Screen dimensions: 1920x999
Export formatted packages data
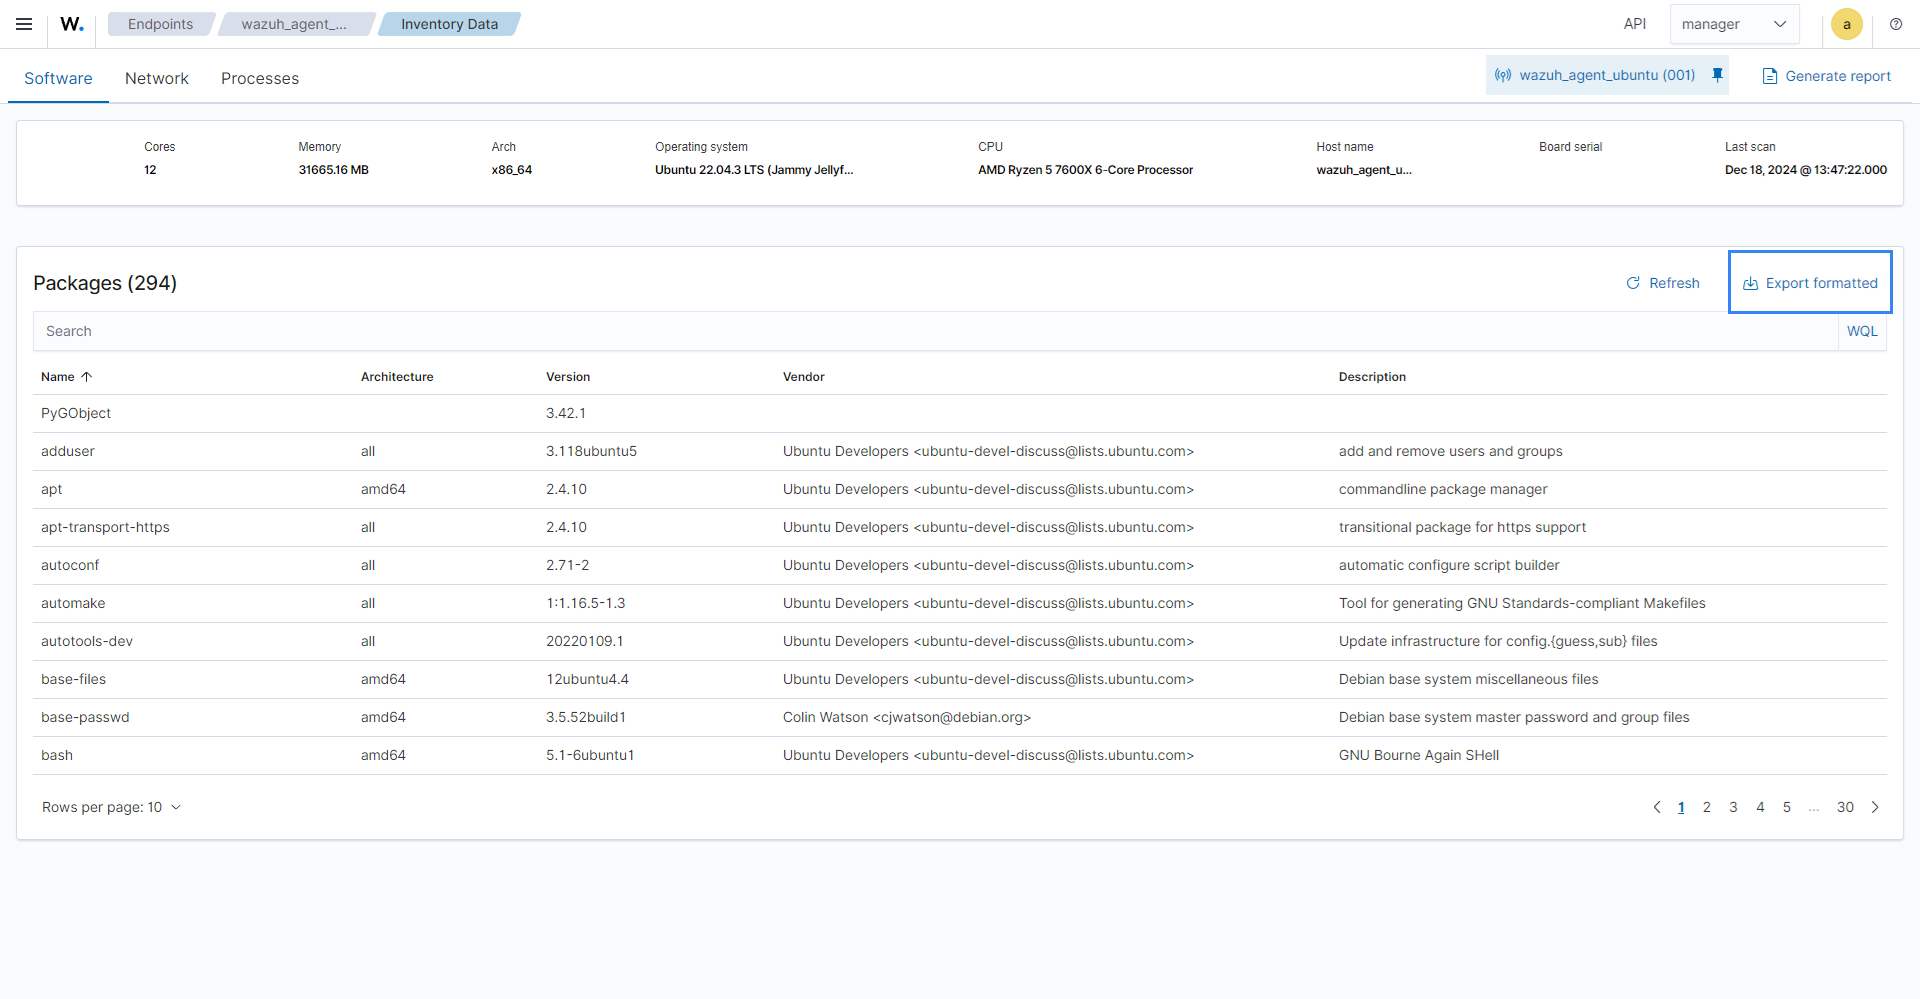tap(1810, 283)
